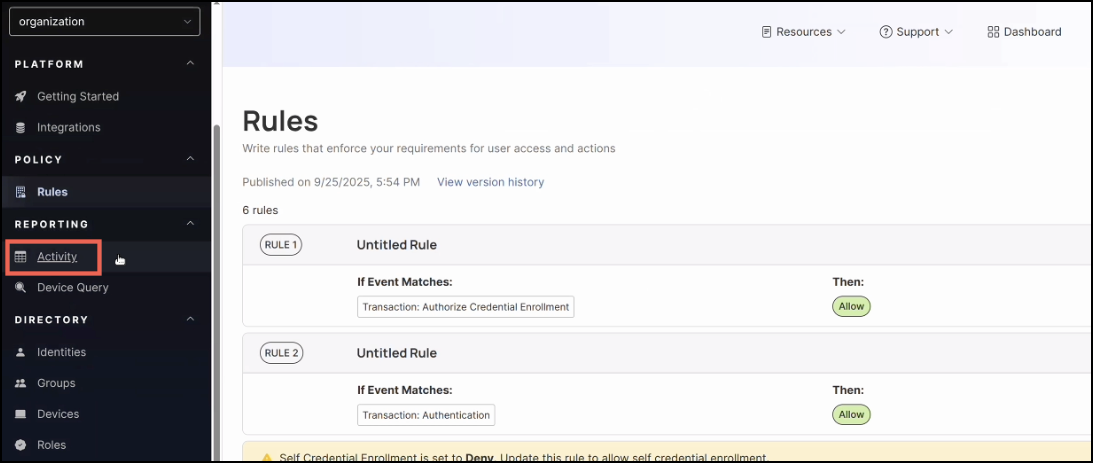Open View version history link

[x=490, y=182]
